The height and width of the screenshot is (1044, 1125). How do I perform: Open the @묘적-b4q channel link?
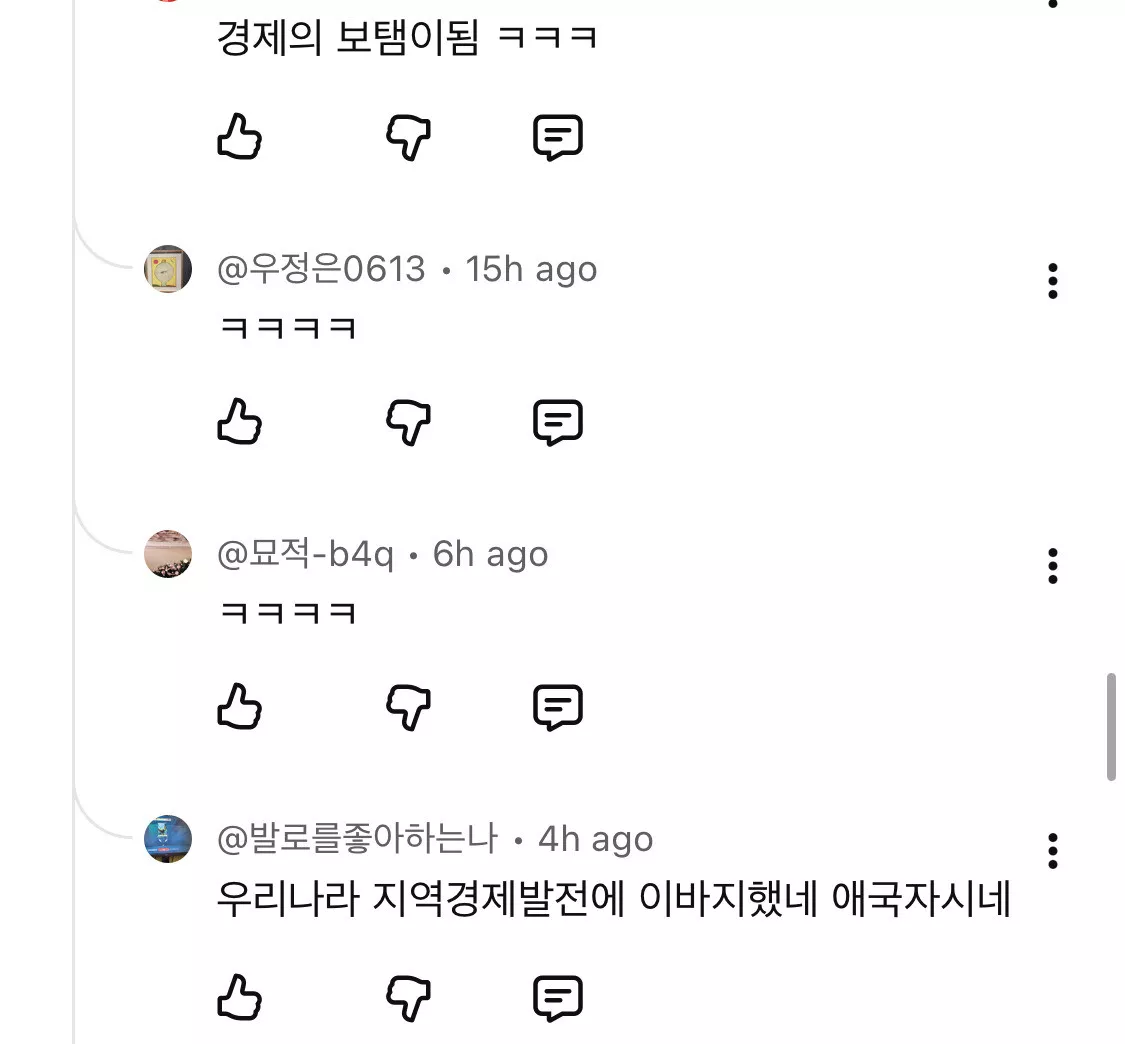pos(305,554)
